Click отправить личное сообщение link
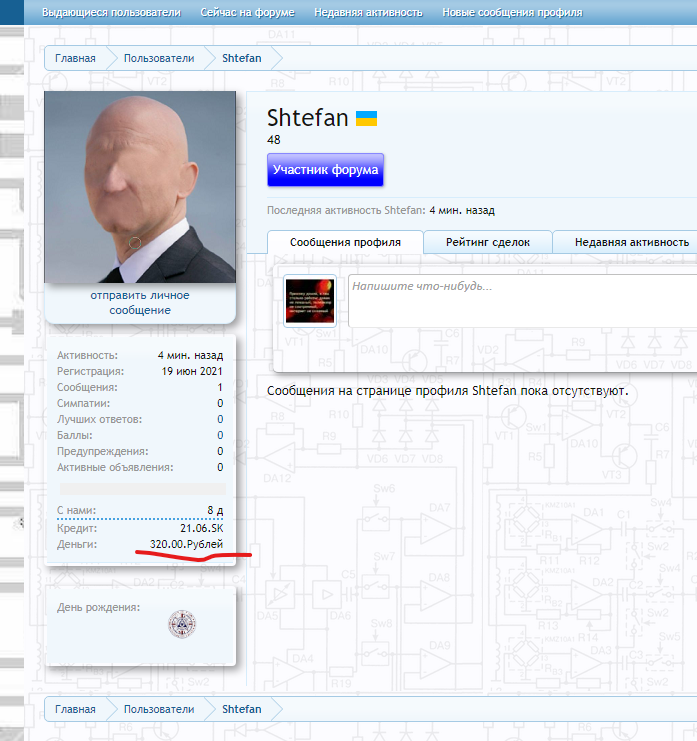This screenshot has width=697, height=741. coord(140,303)
